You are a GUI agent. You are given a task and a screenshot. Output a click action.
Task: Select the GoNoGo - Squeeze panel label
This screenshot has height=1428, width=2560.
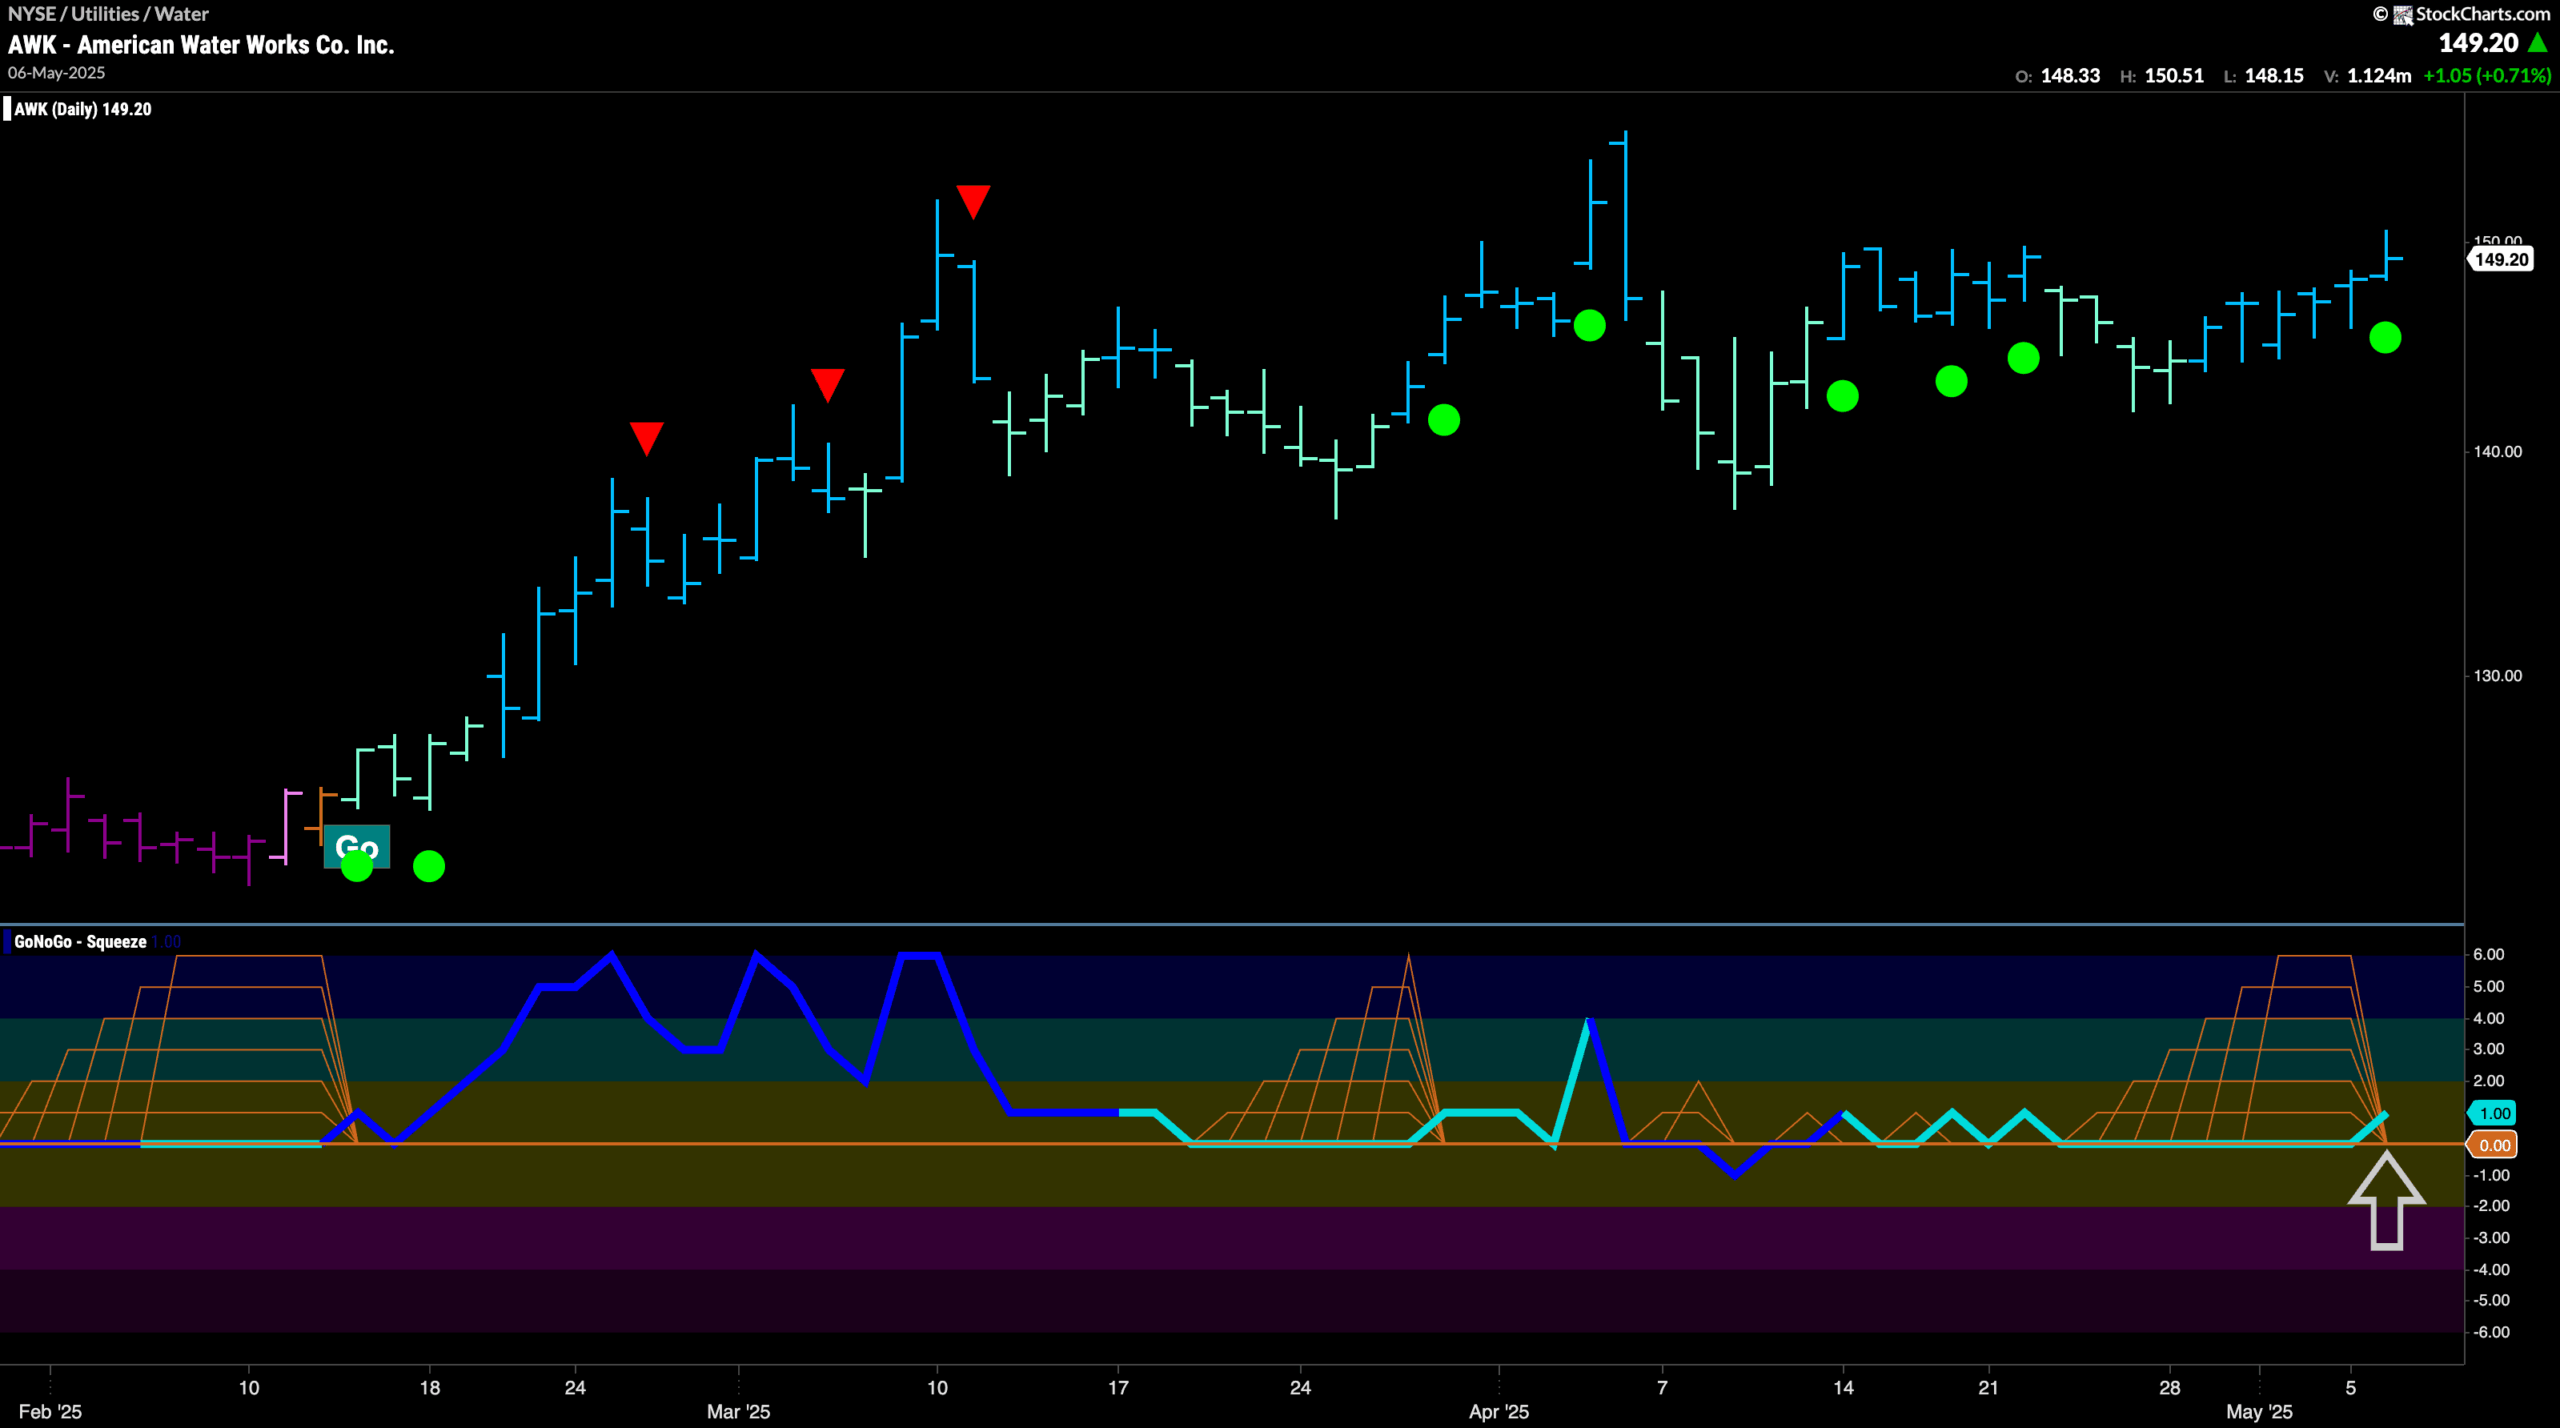click(x=80, y=941)
